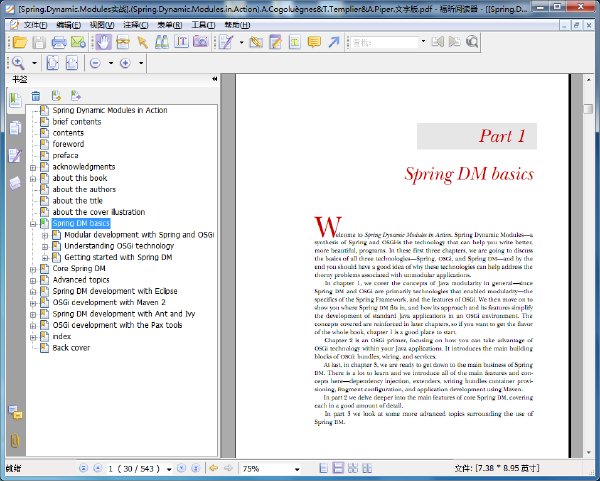Open the find box dropdown arrow

[423, 41]
